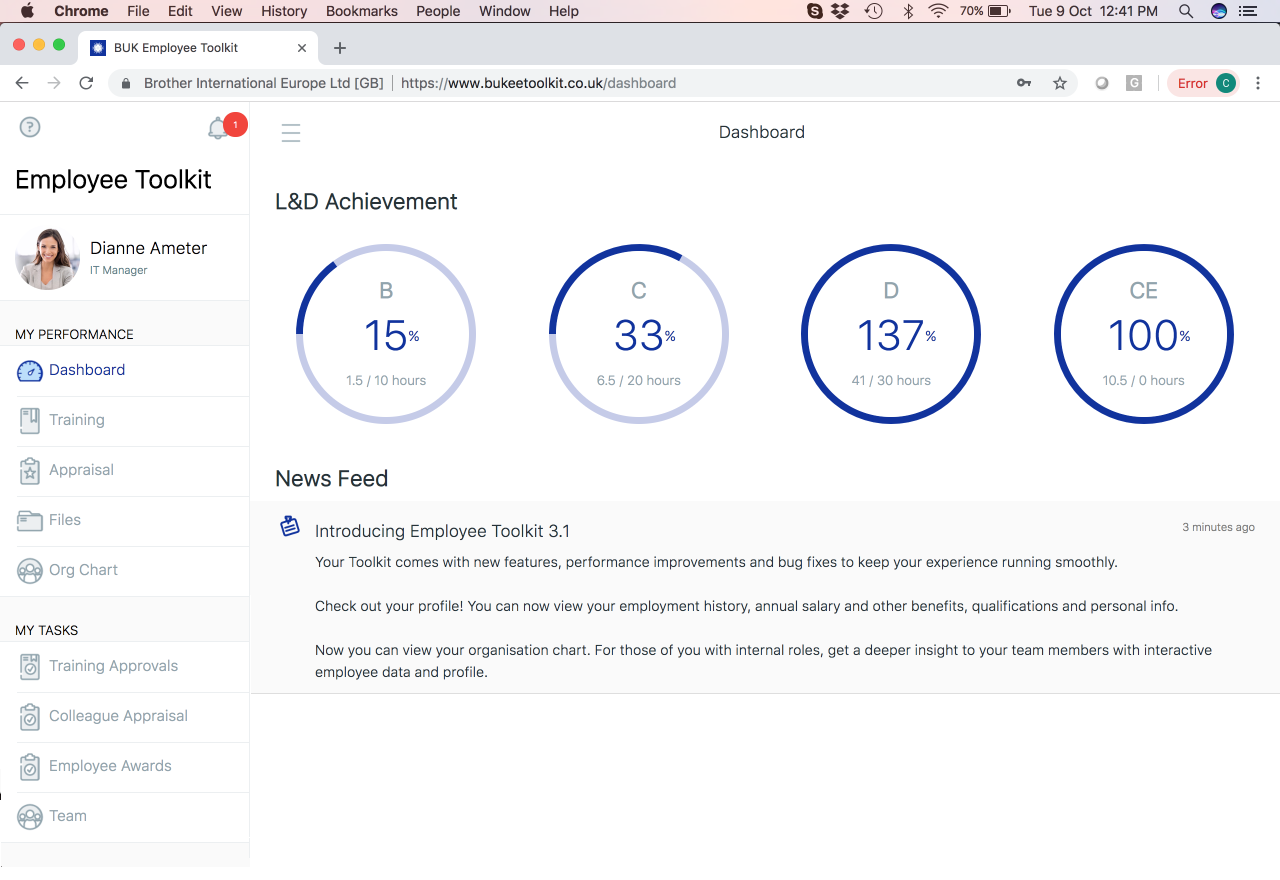Click the Files folder icon
Image resolution: width=1280 pixels, height=880 pixels.
pyautogui.click(x=30, y=521)
